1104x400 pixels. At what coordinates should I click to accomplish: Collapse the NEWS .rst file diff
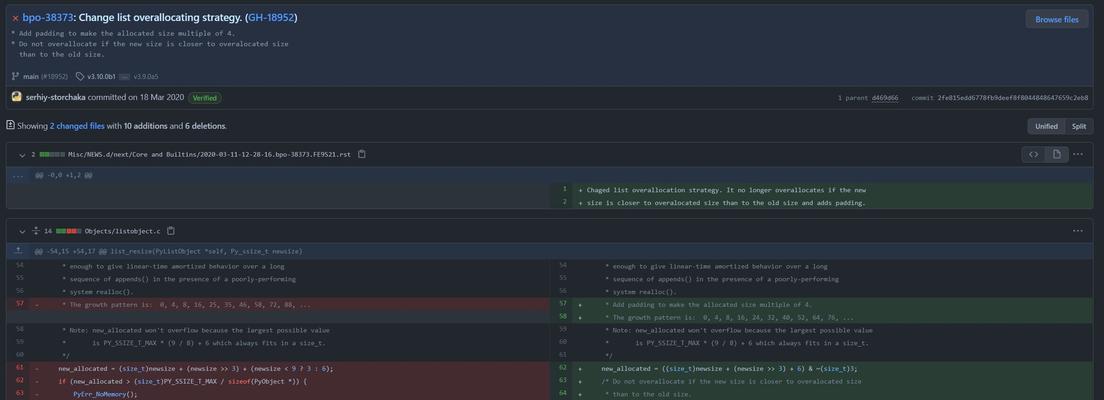22,154
